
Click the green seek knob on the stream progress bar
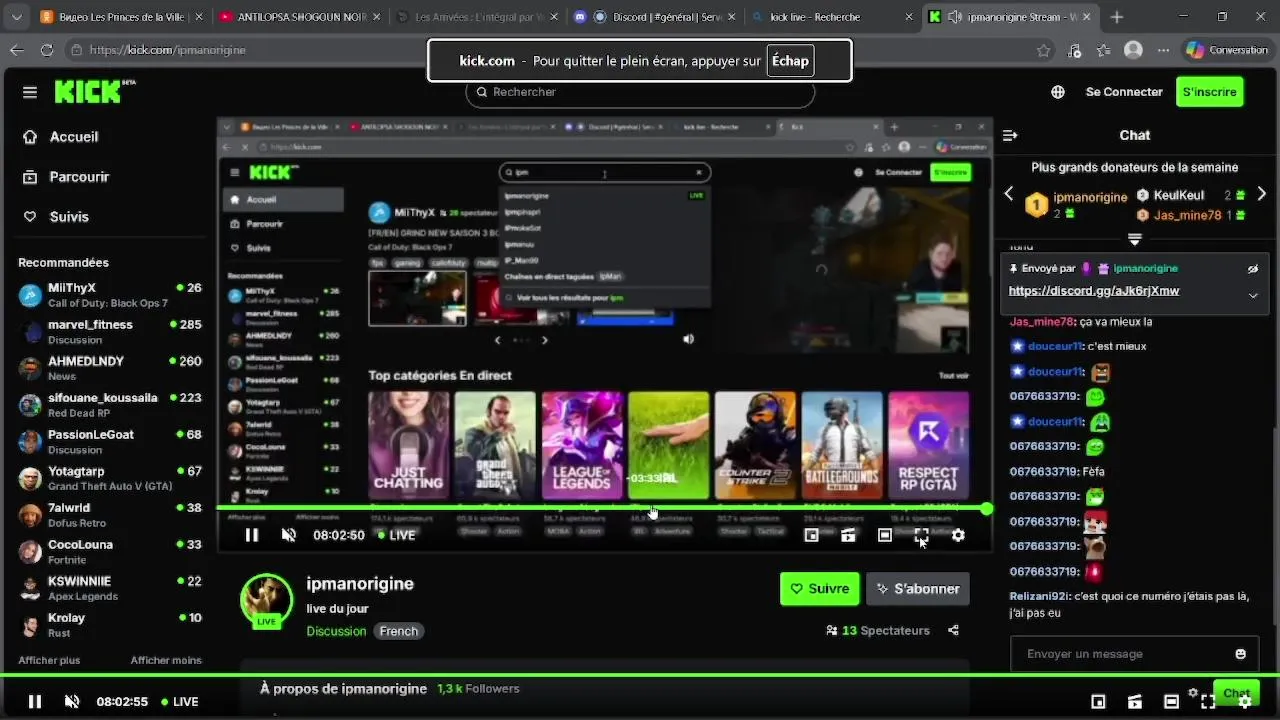987,509
